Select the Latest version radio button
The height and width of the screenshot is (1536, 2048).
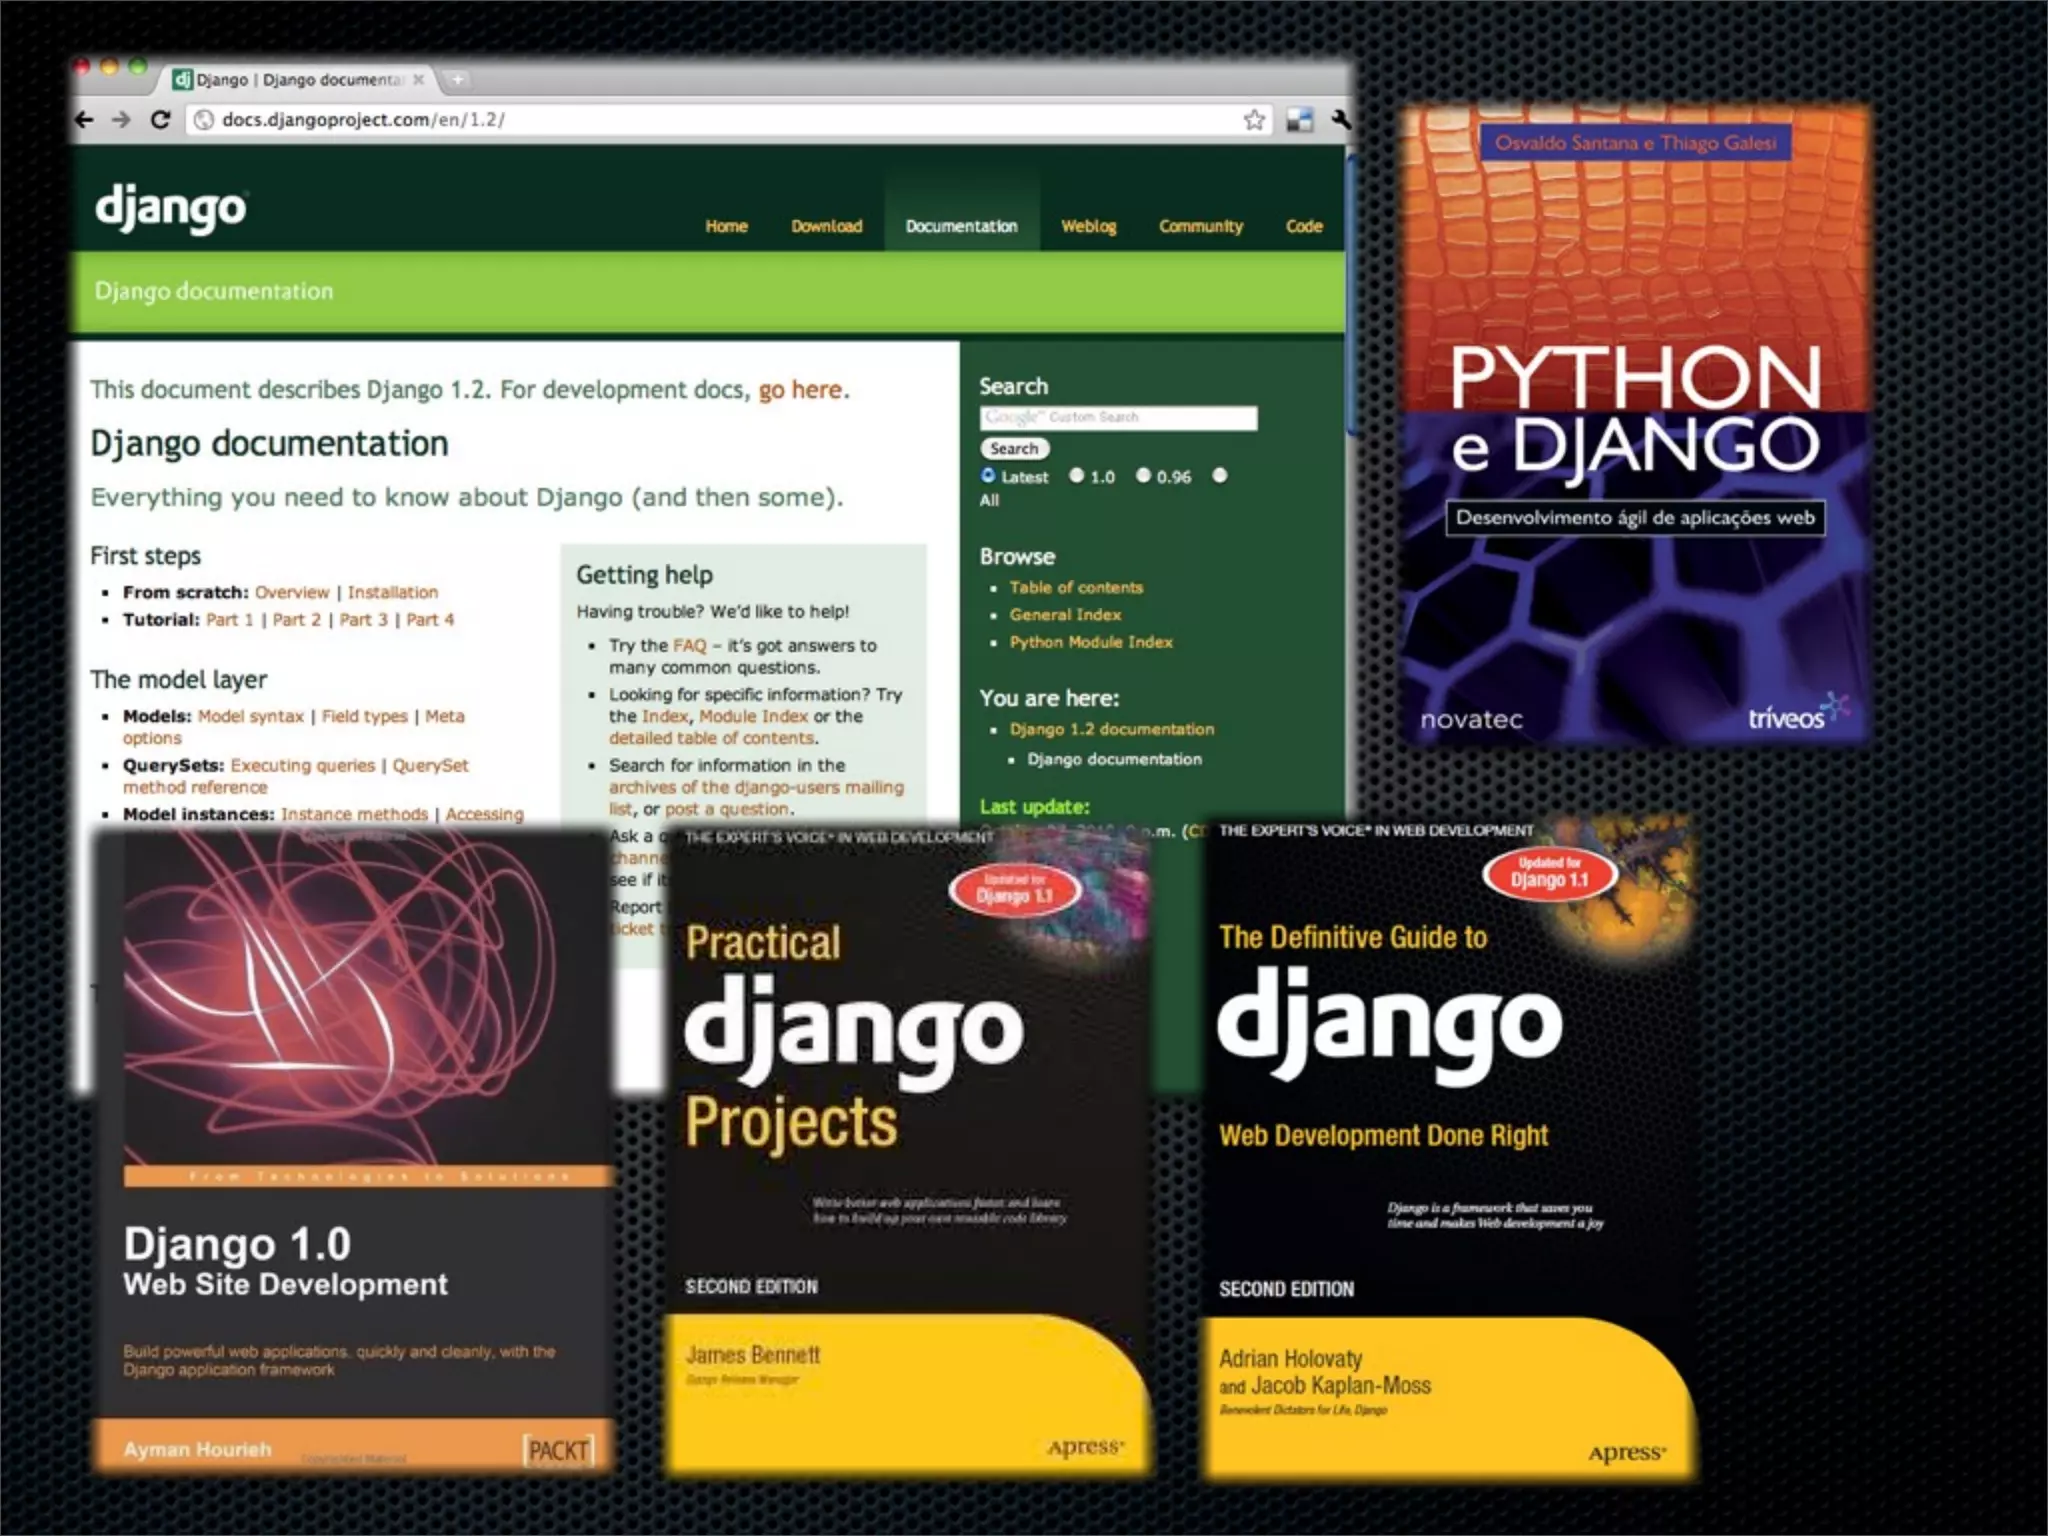988,476
